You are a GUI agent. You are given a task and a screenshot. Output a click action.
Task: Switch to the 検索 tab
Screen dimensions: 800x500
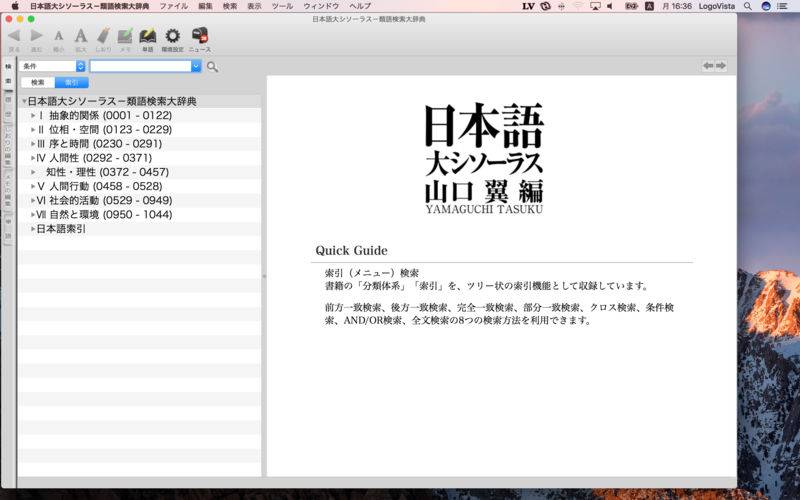[x=38, y=83]
